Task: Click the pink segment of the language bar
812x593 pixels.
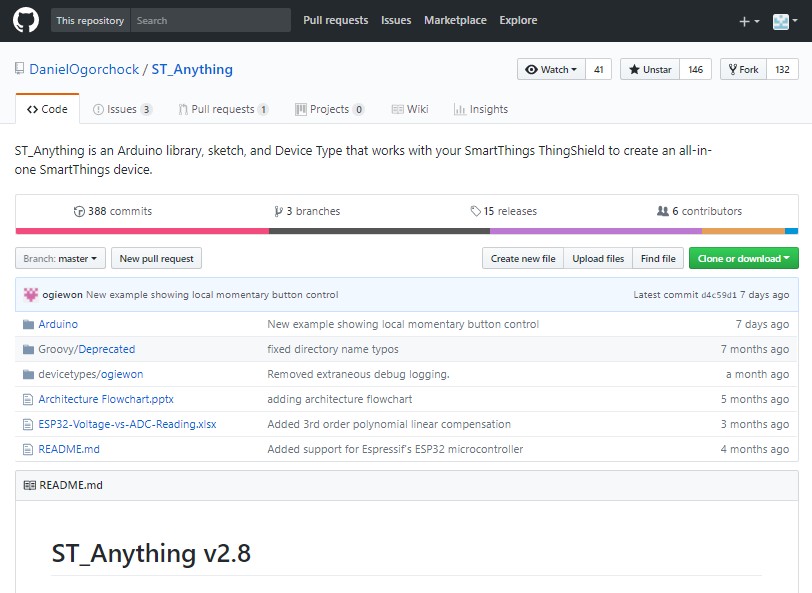Action: click(x=142, y=231)
